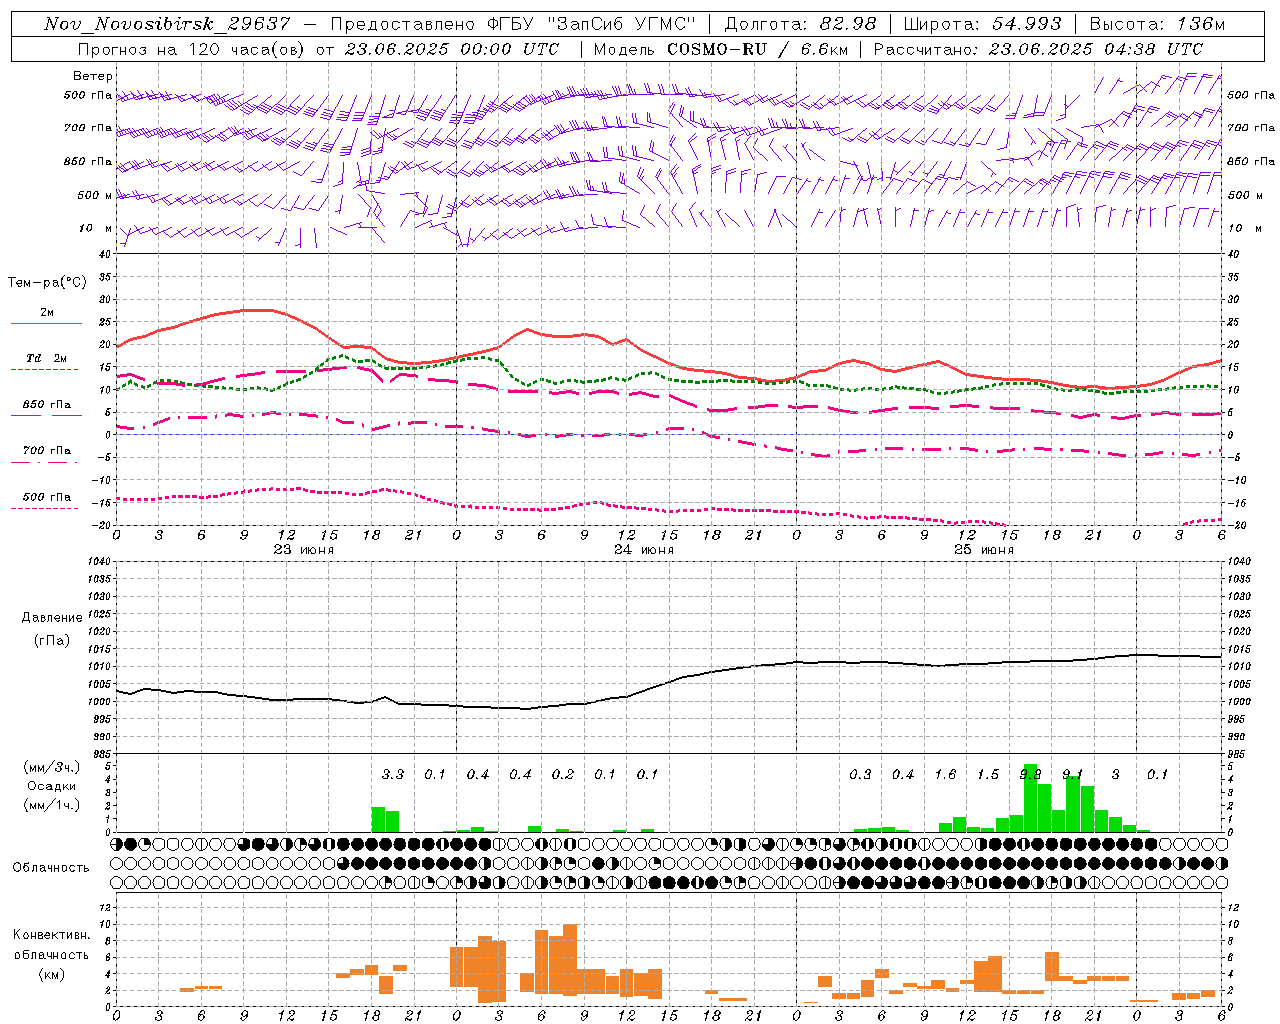Click the 25 июня date label
The height and width of the screenshot is (1024, 1280).
[x=984, y=550]
